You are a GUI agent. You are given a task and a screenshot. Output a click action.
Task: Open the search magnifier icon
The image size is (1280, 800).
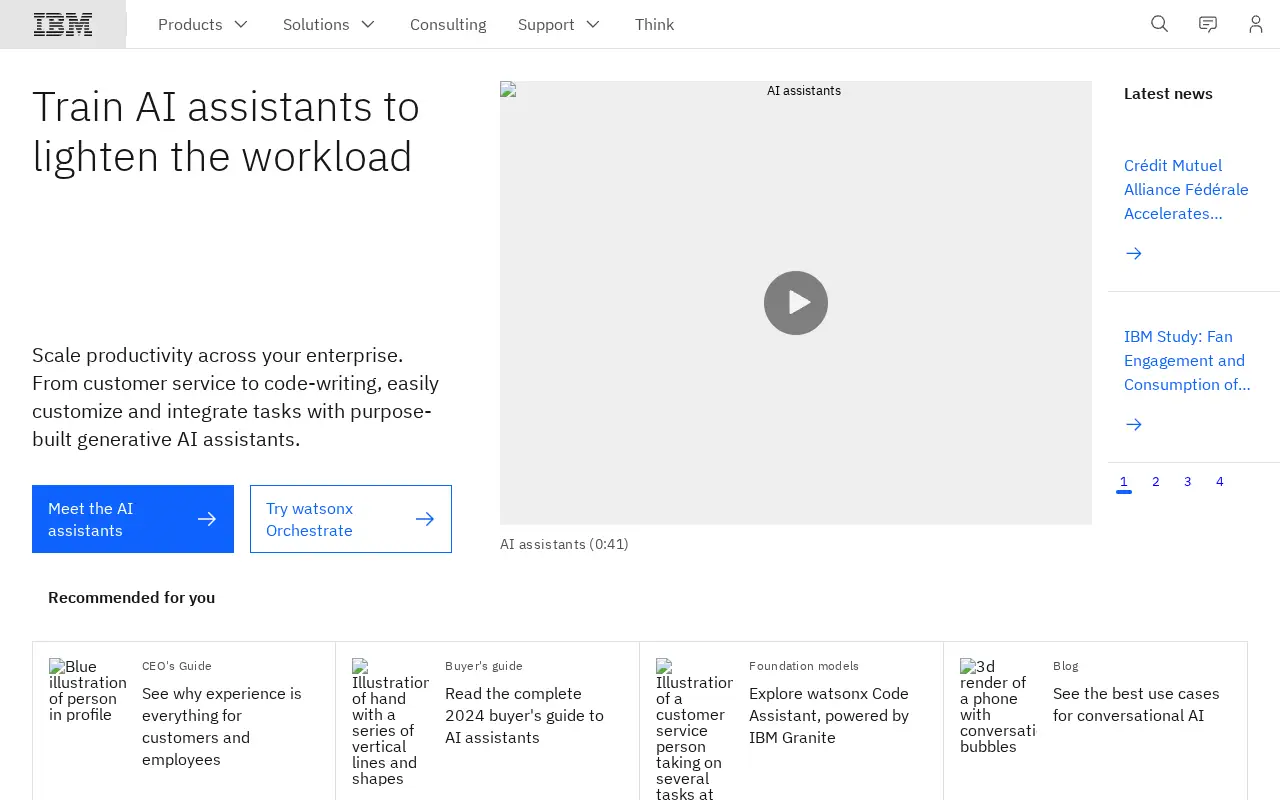(x=1160, y=24)
